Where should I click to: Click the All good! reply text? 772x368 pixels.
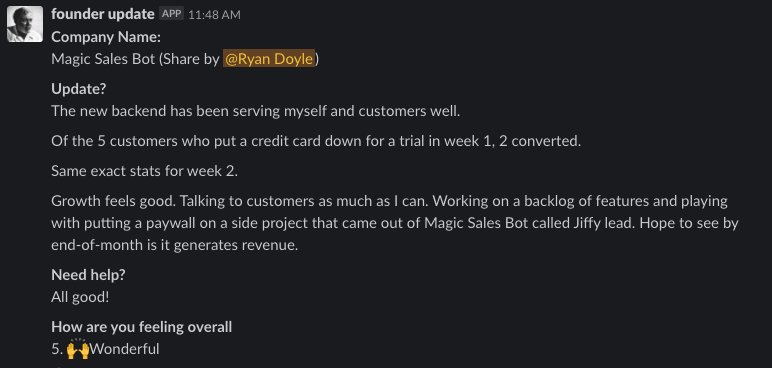[x=80, y=297]
